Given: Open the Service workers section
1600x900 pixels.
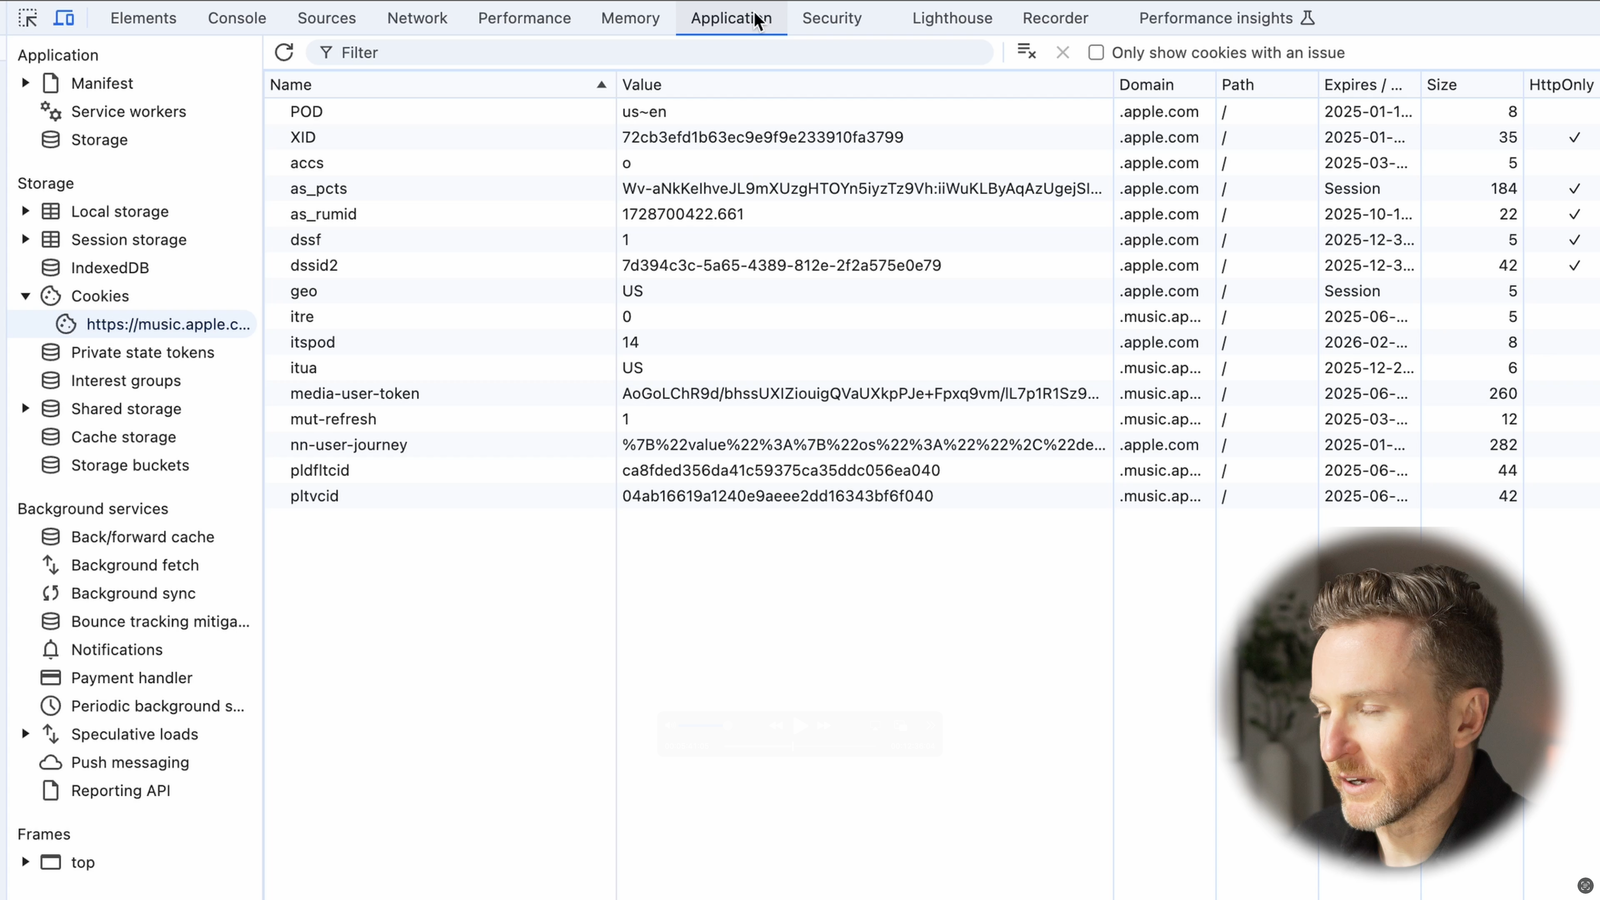Looking at the screenshot, I should coord(128,111).
